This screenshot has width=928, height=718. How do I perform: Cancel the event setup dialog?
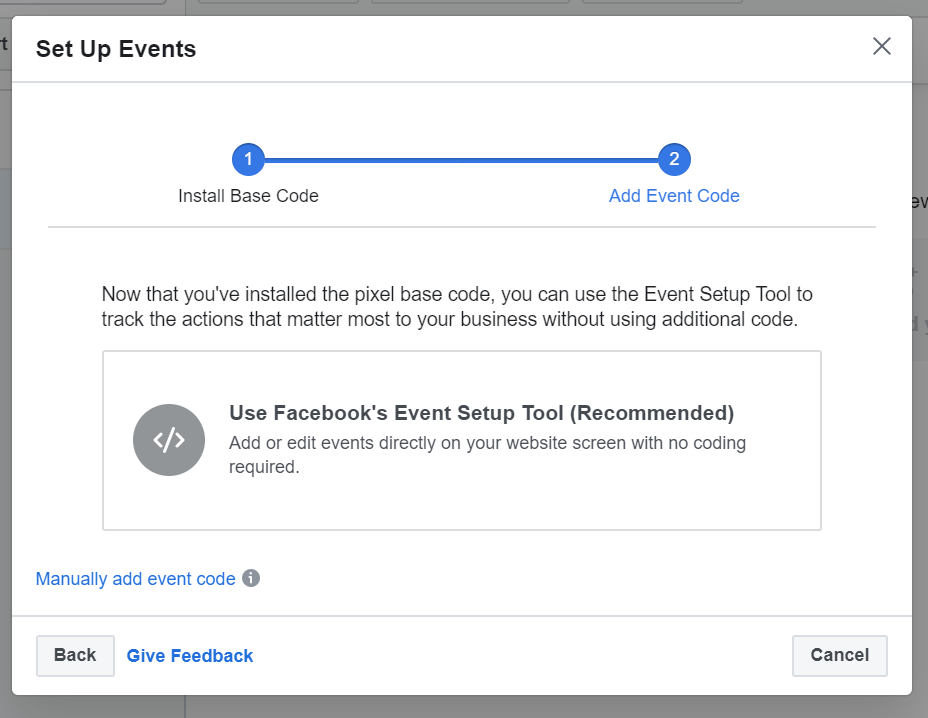pos(840,655)
